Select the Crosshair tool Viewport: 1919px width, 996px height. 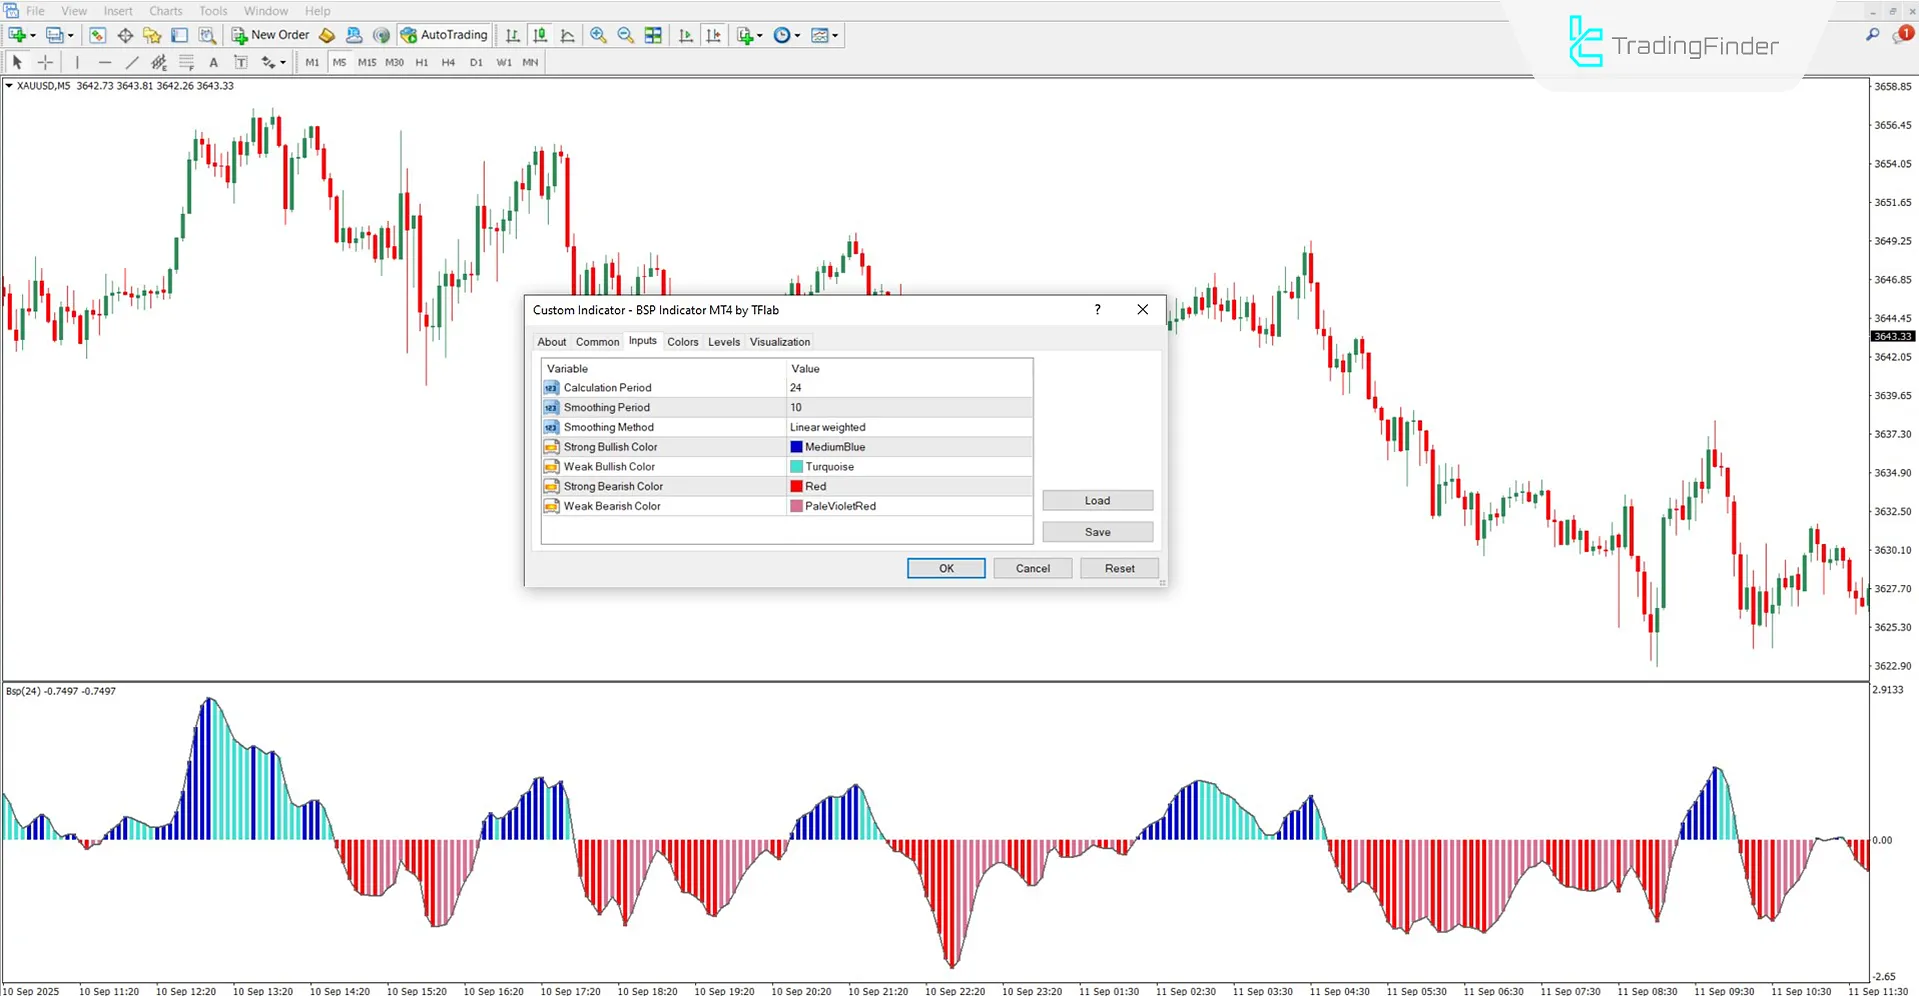pyautogui.click(x=45, y=61)
